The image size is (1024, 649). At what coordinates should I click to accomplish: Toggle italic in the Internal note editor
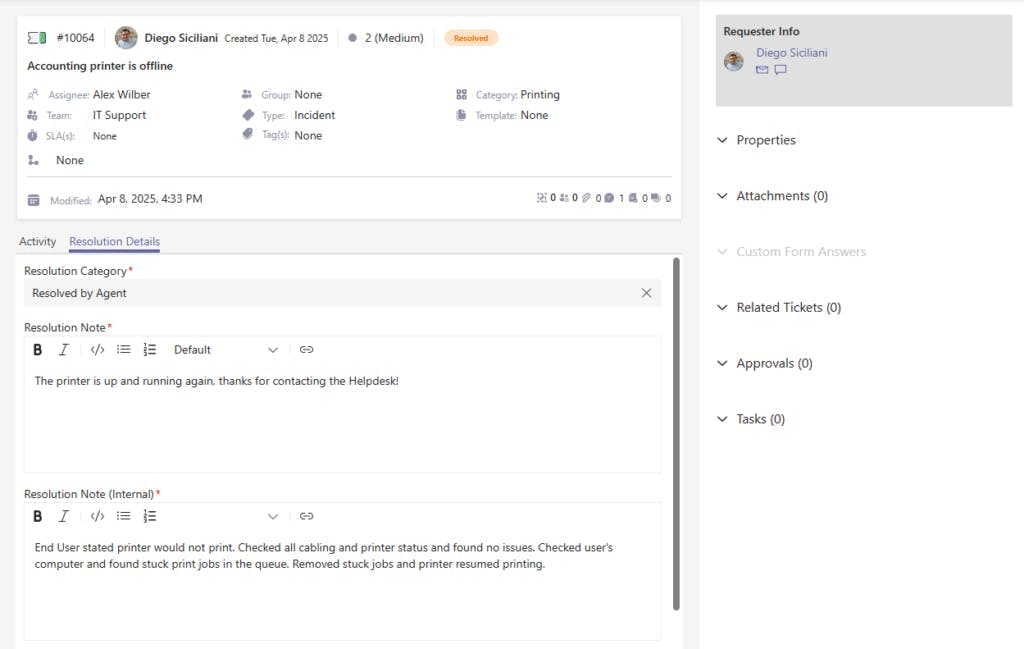pos(63,516)
